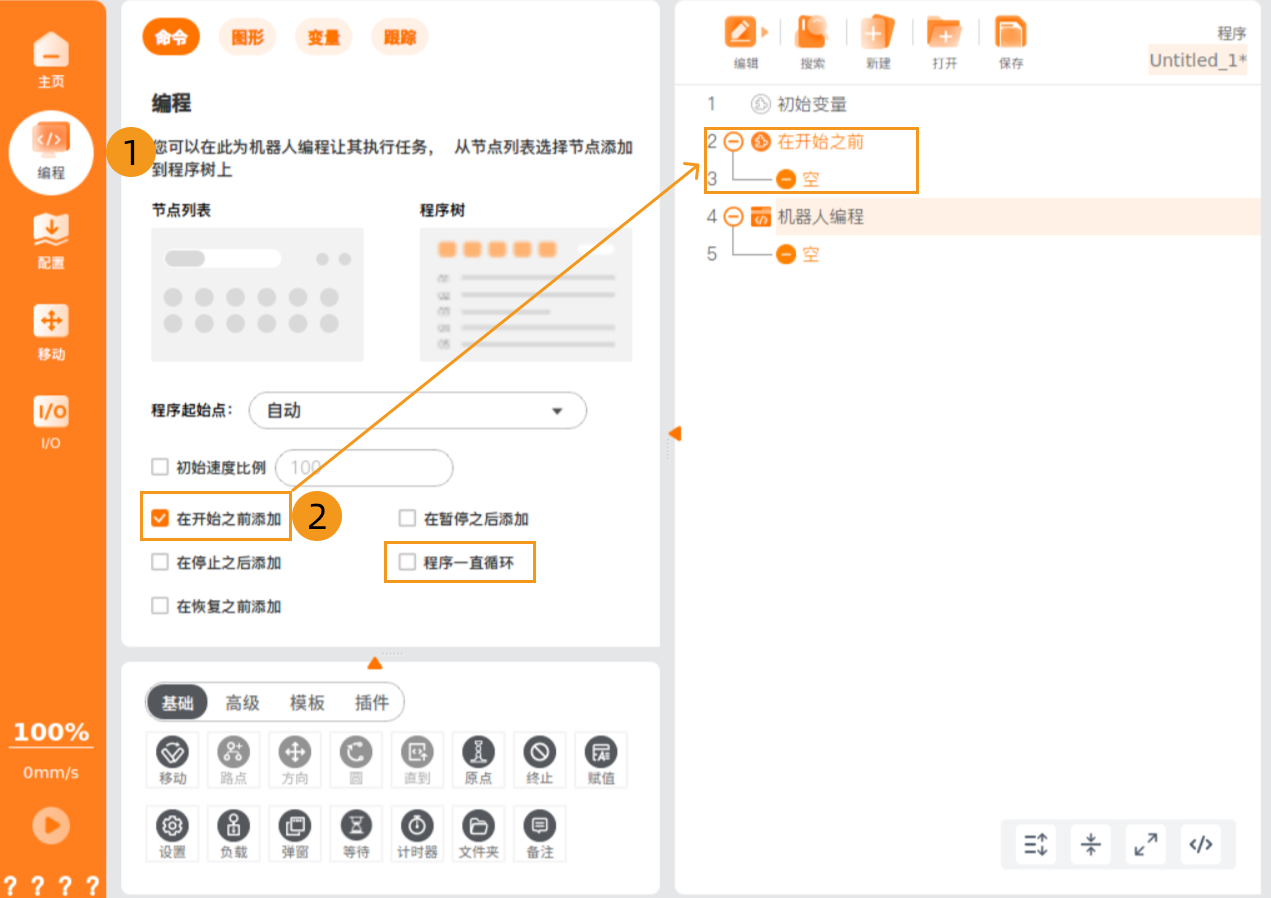Open the 编程 programming section

point(51,152)
